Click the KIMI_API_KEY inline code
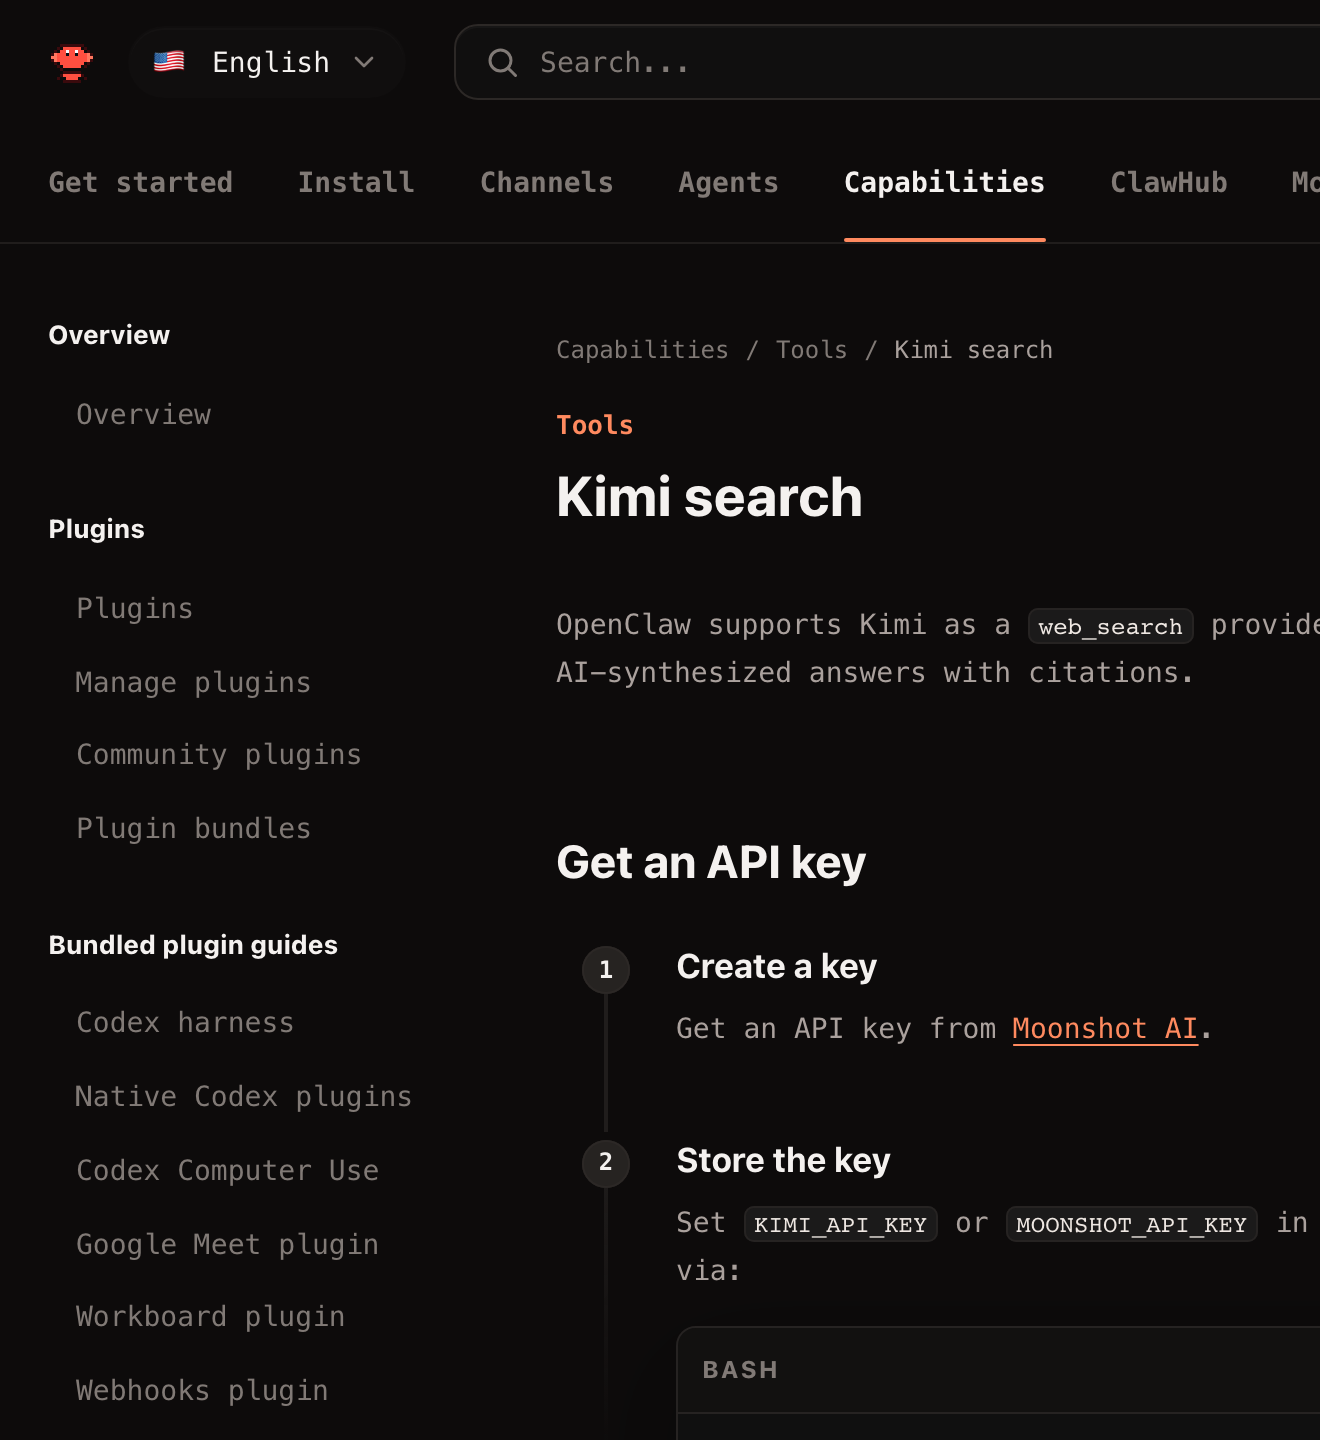1320x1440 pixels. (840, 1224)
